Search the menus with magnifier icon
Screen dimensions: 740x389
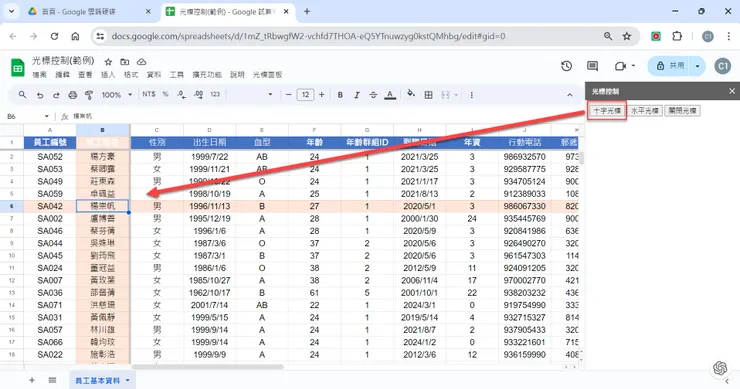point(22,95)
